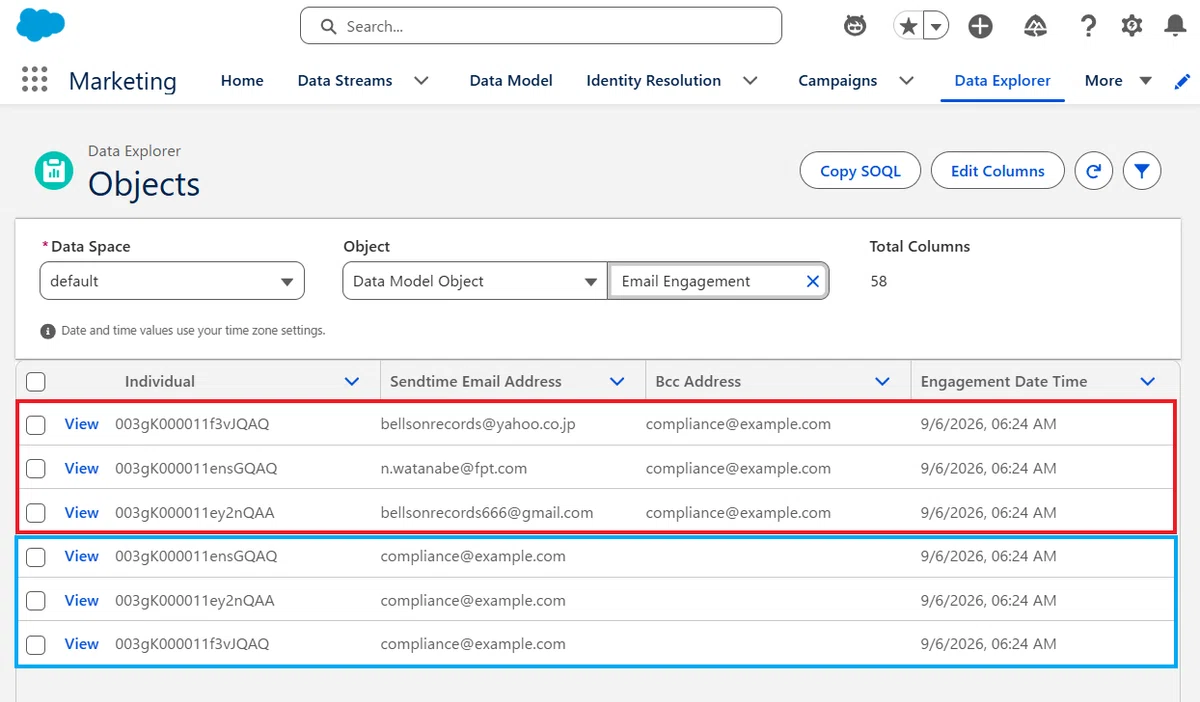Viewport: 1200px width, 702px height.
Task: Toggle the select-all rows checkbox
Action: click(x=36, y=381)
